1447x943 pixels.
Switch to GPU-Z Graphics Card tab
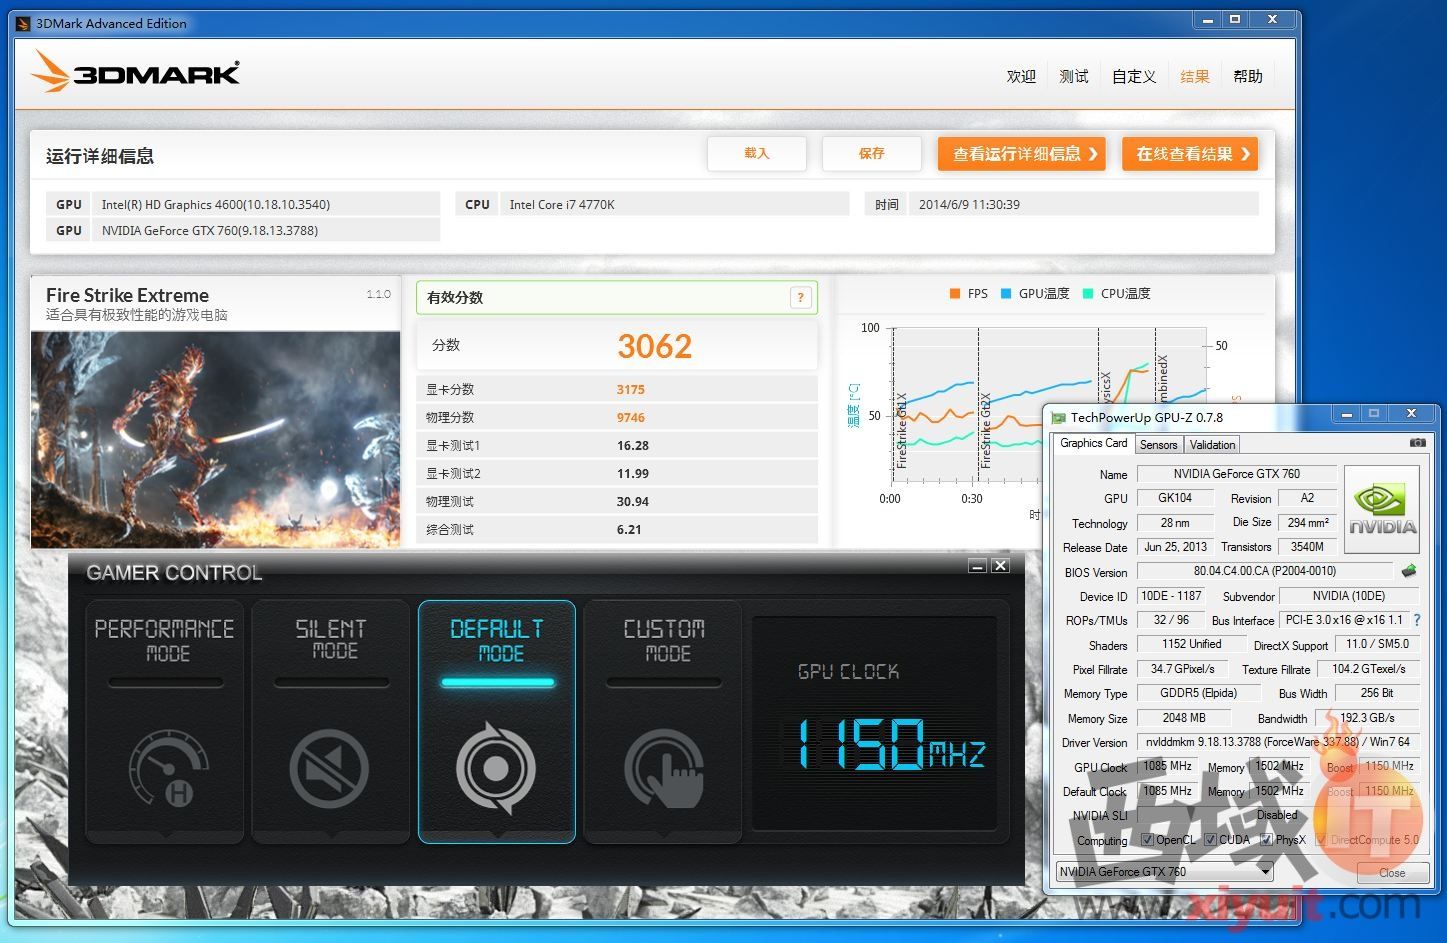click(1093, 443)
